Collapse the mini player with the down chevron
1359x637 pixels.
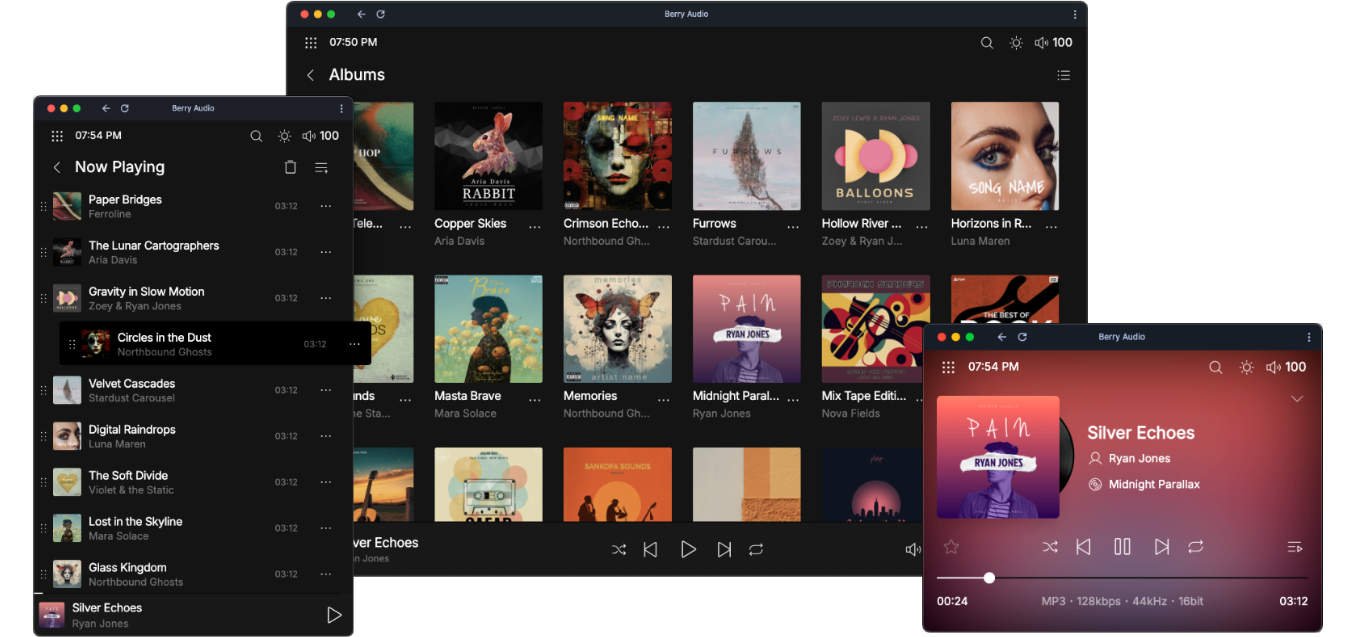tap(1297, 398)
